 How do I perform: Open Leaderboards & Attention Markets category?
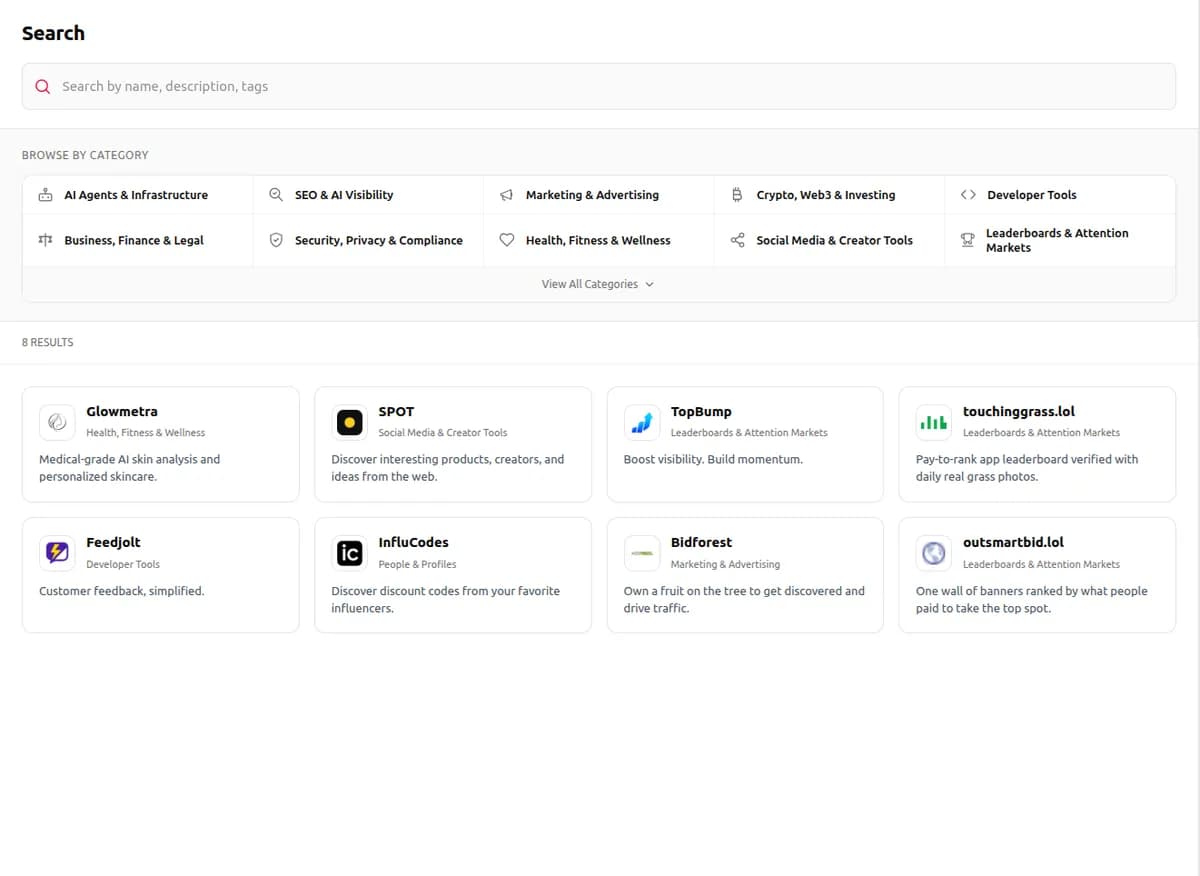[1060, 240]
